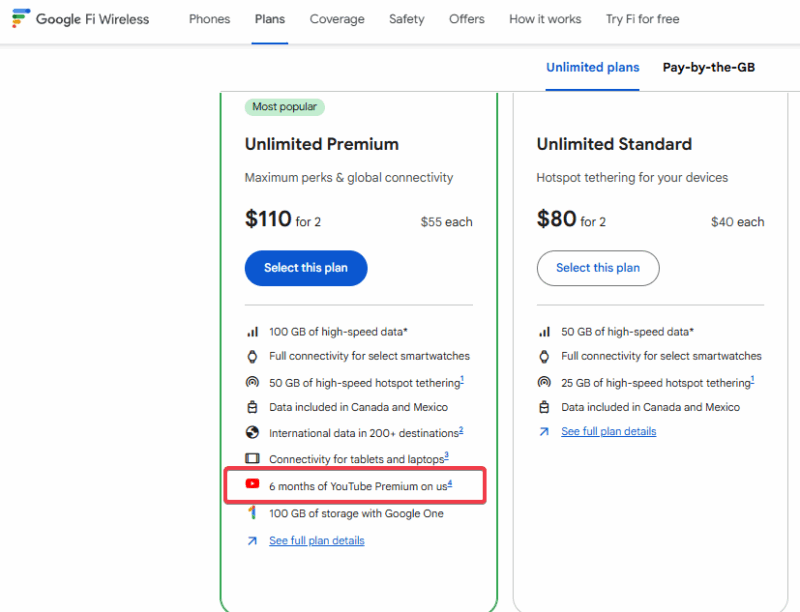Image resolution: width=800 pixels, height=612 pixels.
Task: Click the YouTube icon in the highlighted perk row
Action: click(253, 485)
